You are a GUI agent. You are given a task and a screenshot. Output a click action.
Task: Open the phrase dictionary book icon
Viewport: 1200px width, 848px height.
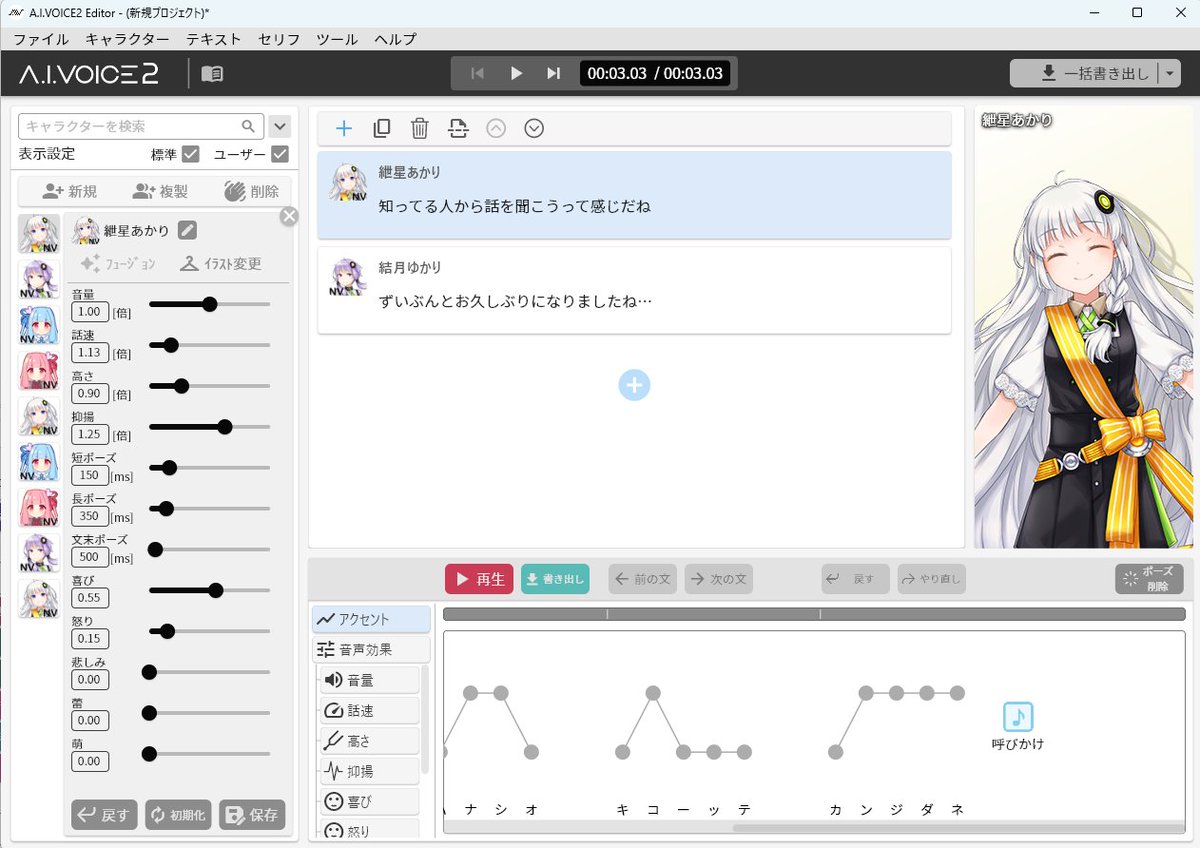210,72
